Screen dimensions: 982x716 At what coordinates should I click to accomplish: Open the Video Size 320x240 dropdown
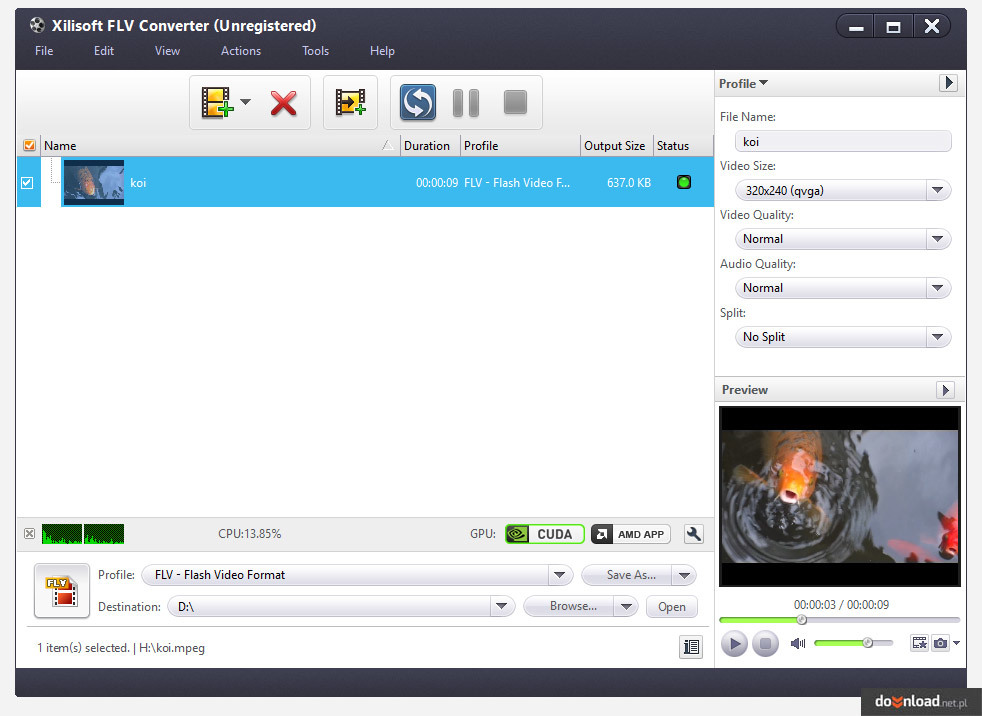pyautogui.click(x=843, y=190)
